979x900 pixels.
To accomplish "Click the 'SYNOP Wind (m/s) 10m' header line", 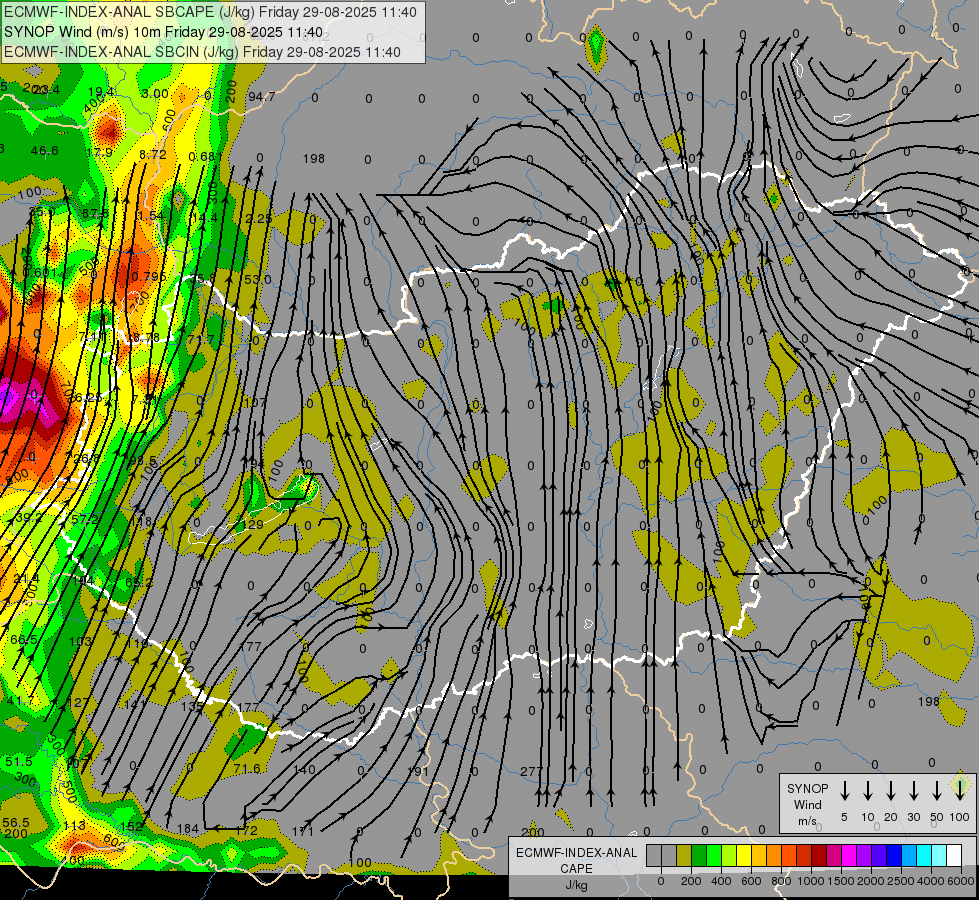I will tap(164, 32).
